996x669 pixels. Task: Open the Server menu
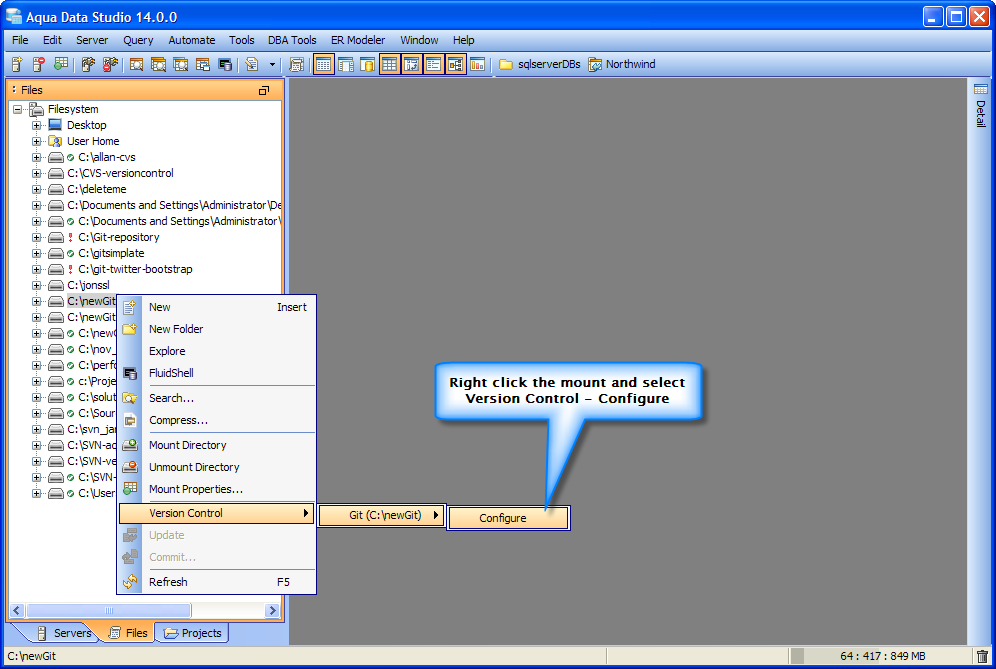click(91, 40)
